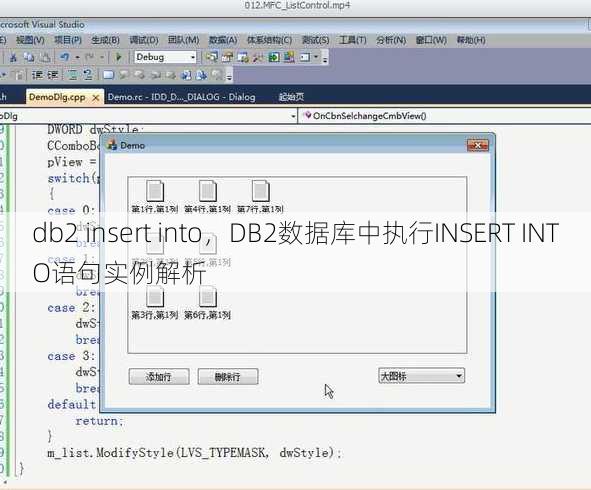591x490 pixels.
Task: Click the Redo arrow icon
Action: (90, 57)
